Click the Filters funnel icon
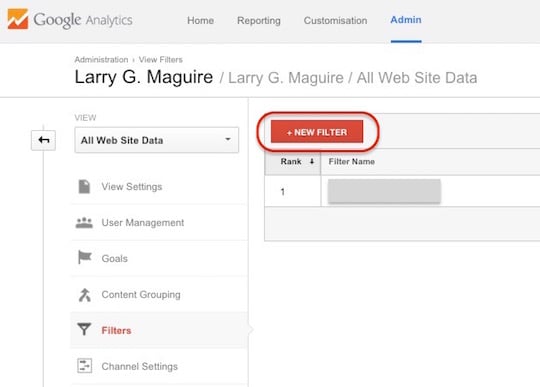The width and height of the screenshot is (540, 387). tap(84, 330)
